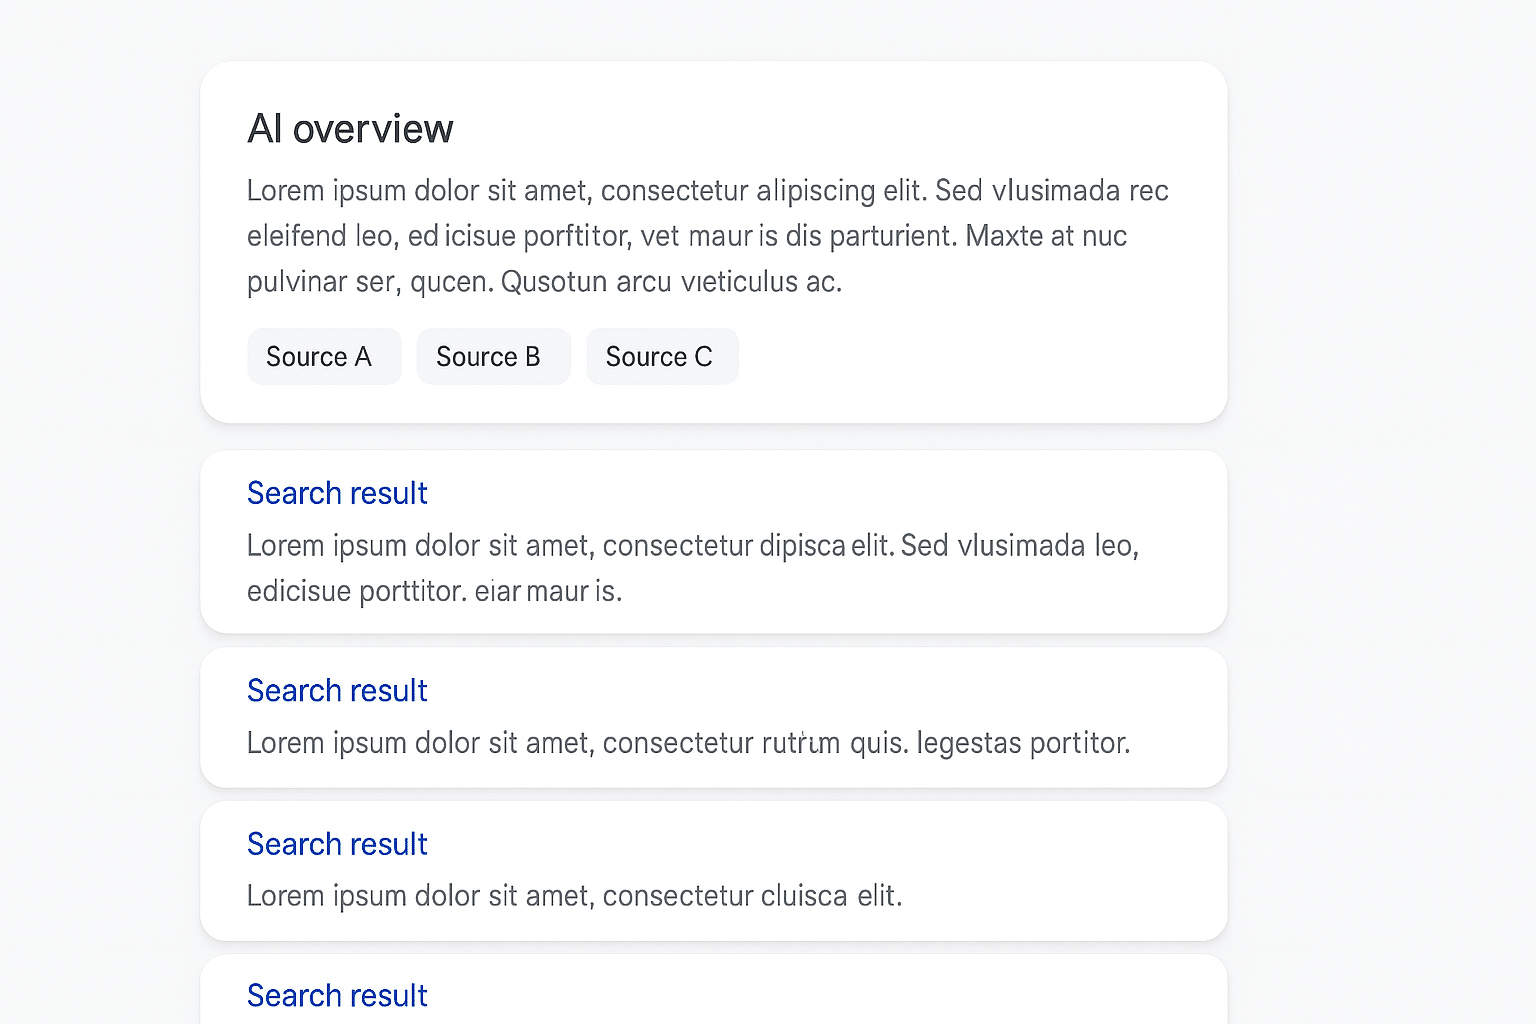Open Search result link above 'cluisca elit' snippet
Screen dimensions: 1536x1024
(x=337, y=844)
